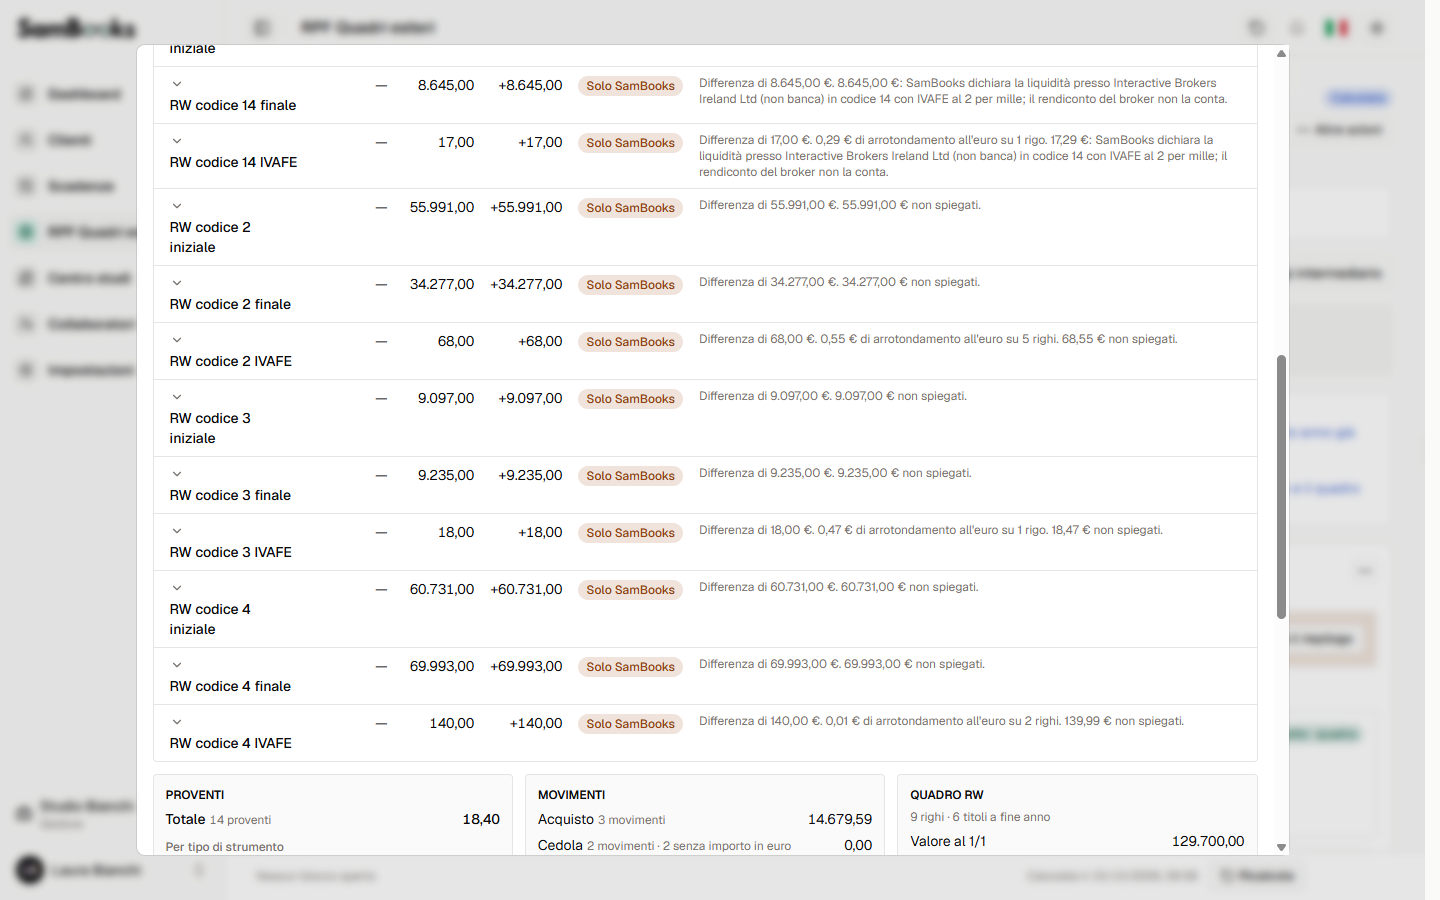Click the RW codice 3 finale label
The width and height of the screenshot is (1440, 900).
pos(230,495)
